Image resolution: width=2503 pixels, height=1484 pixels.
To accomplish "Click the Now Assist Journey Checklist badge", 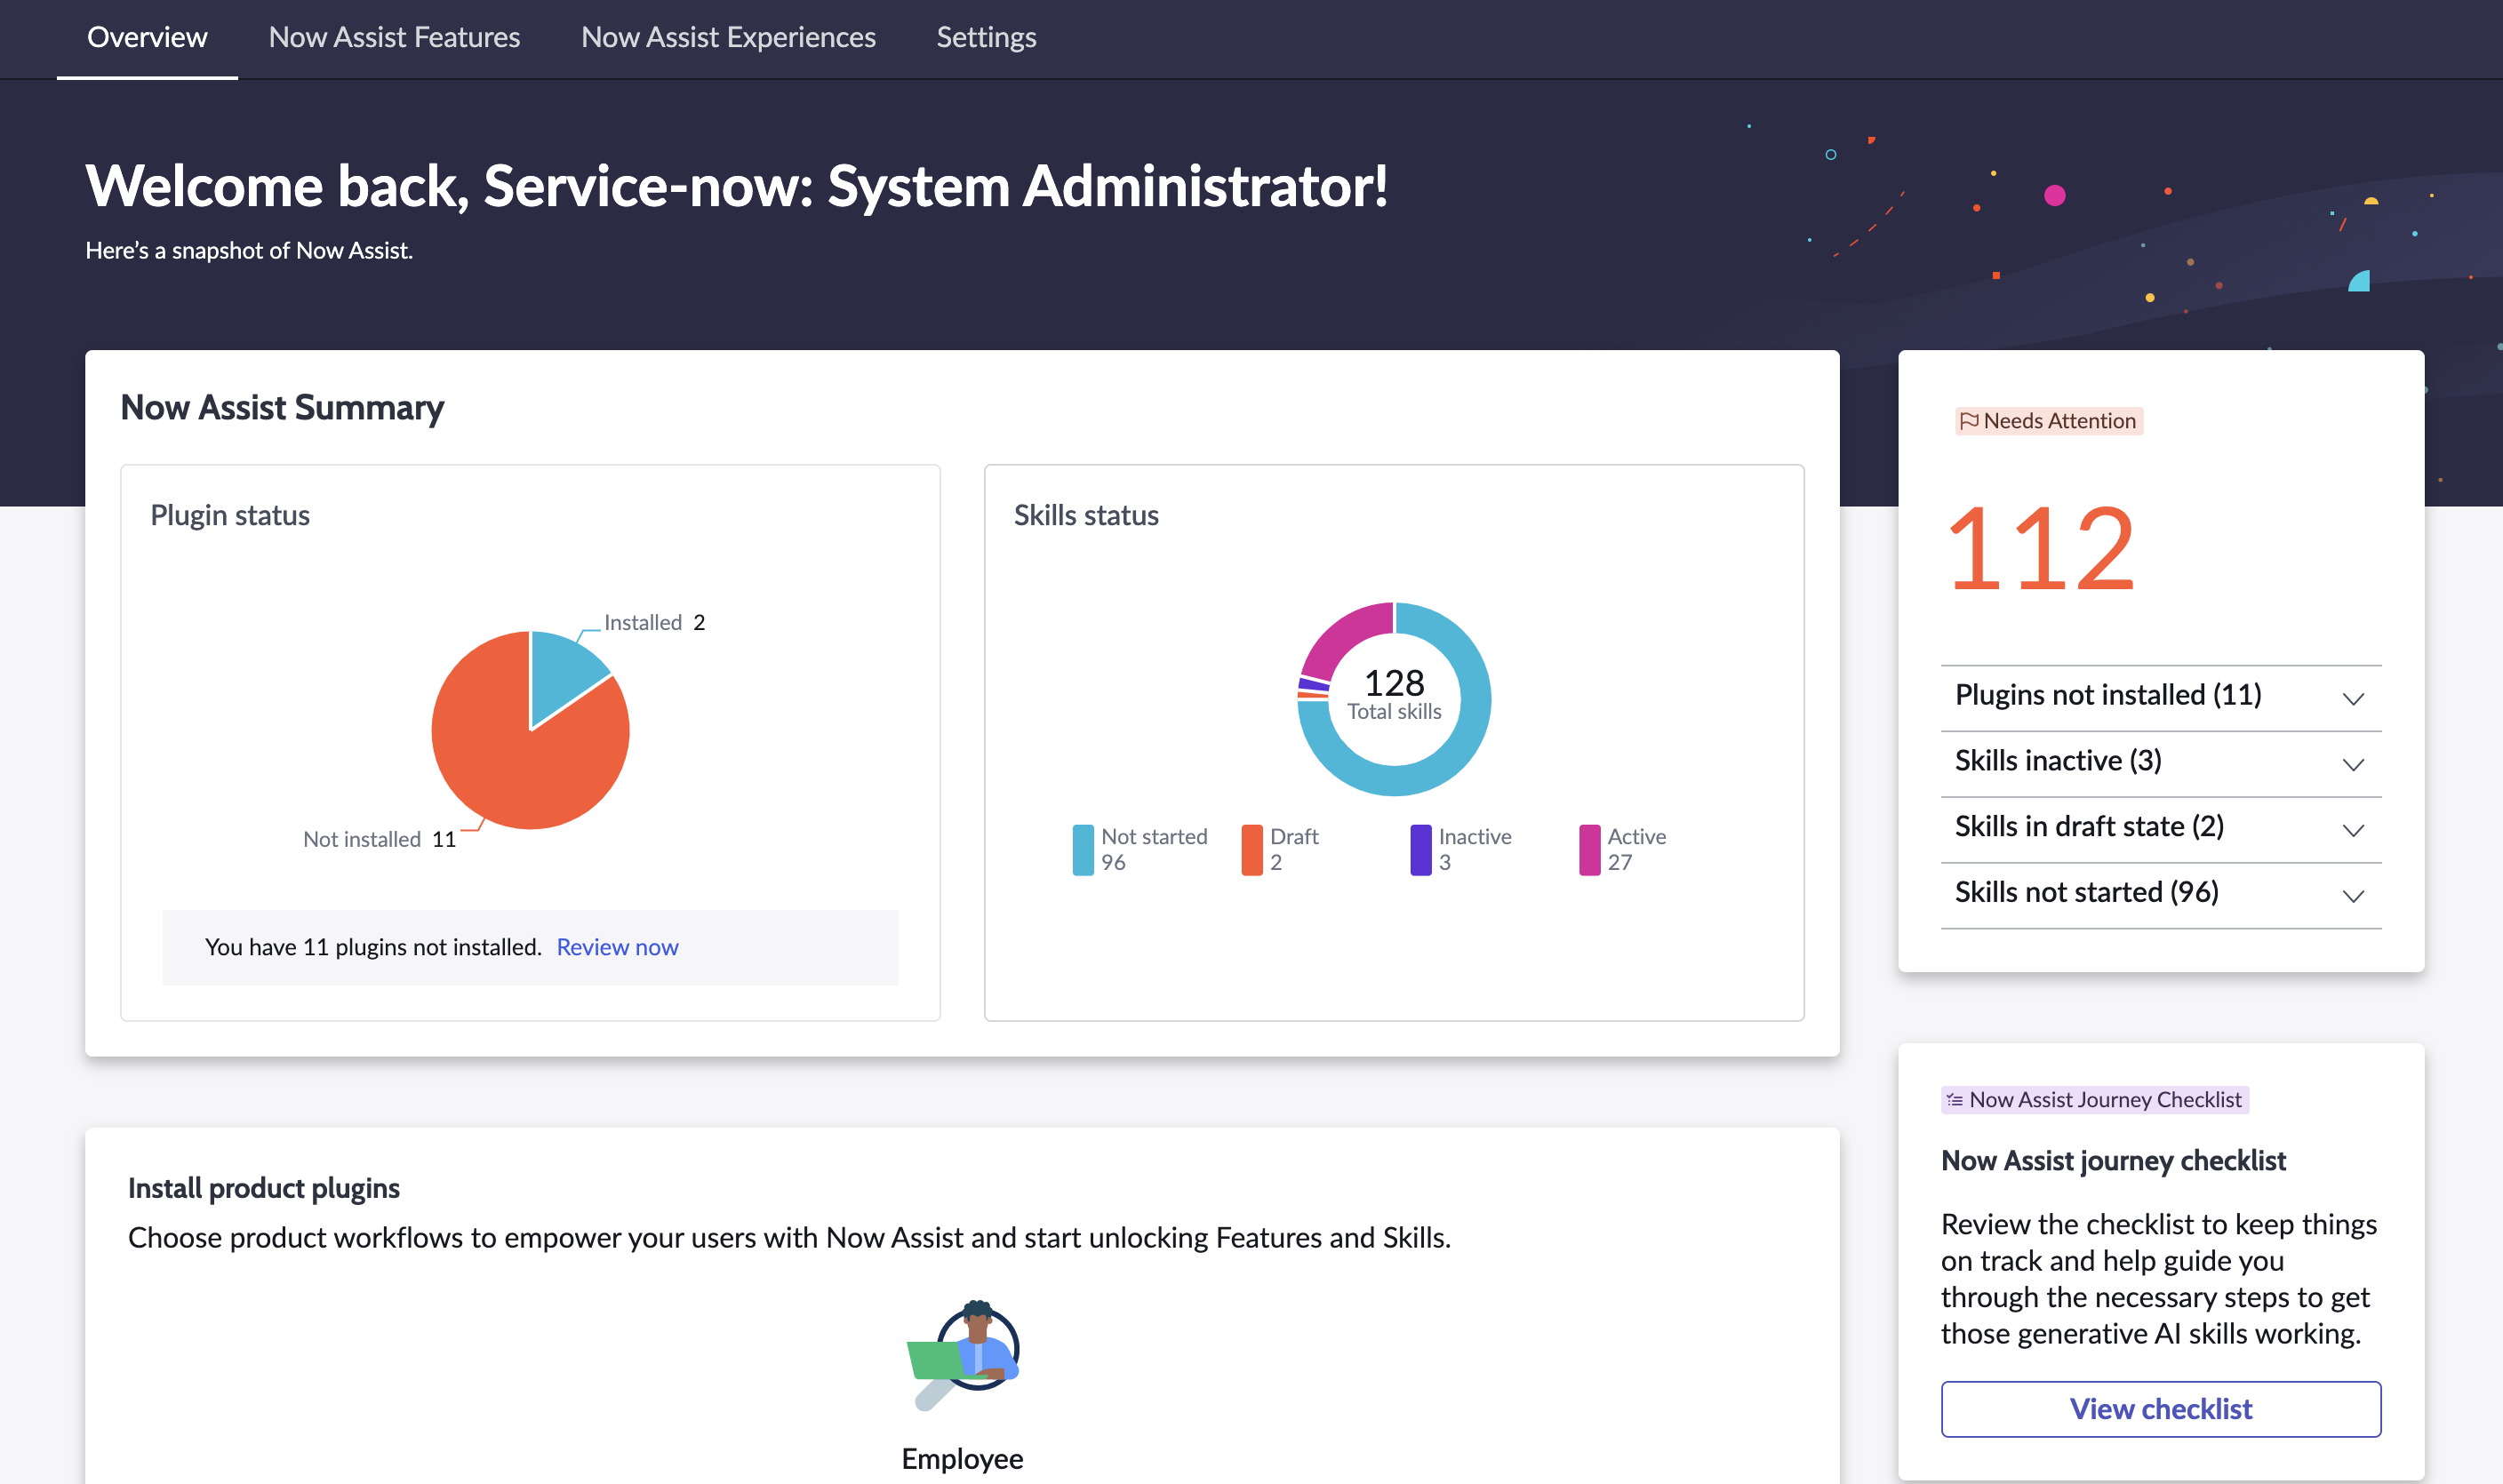I will (2095, 1099).
